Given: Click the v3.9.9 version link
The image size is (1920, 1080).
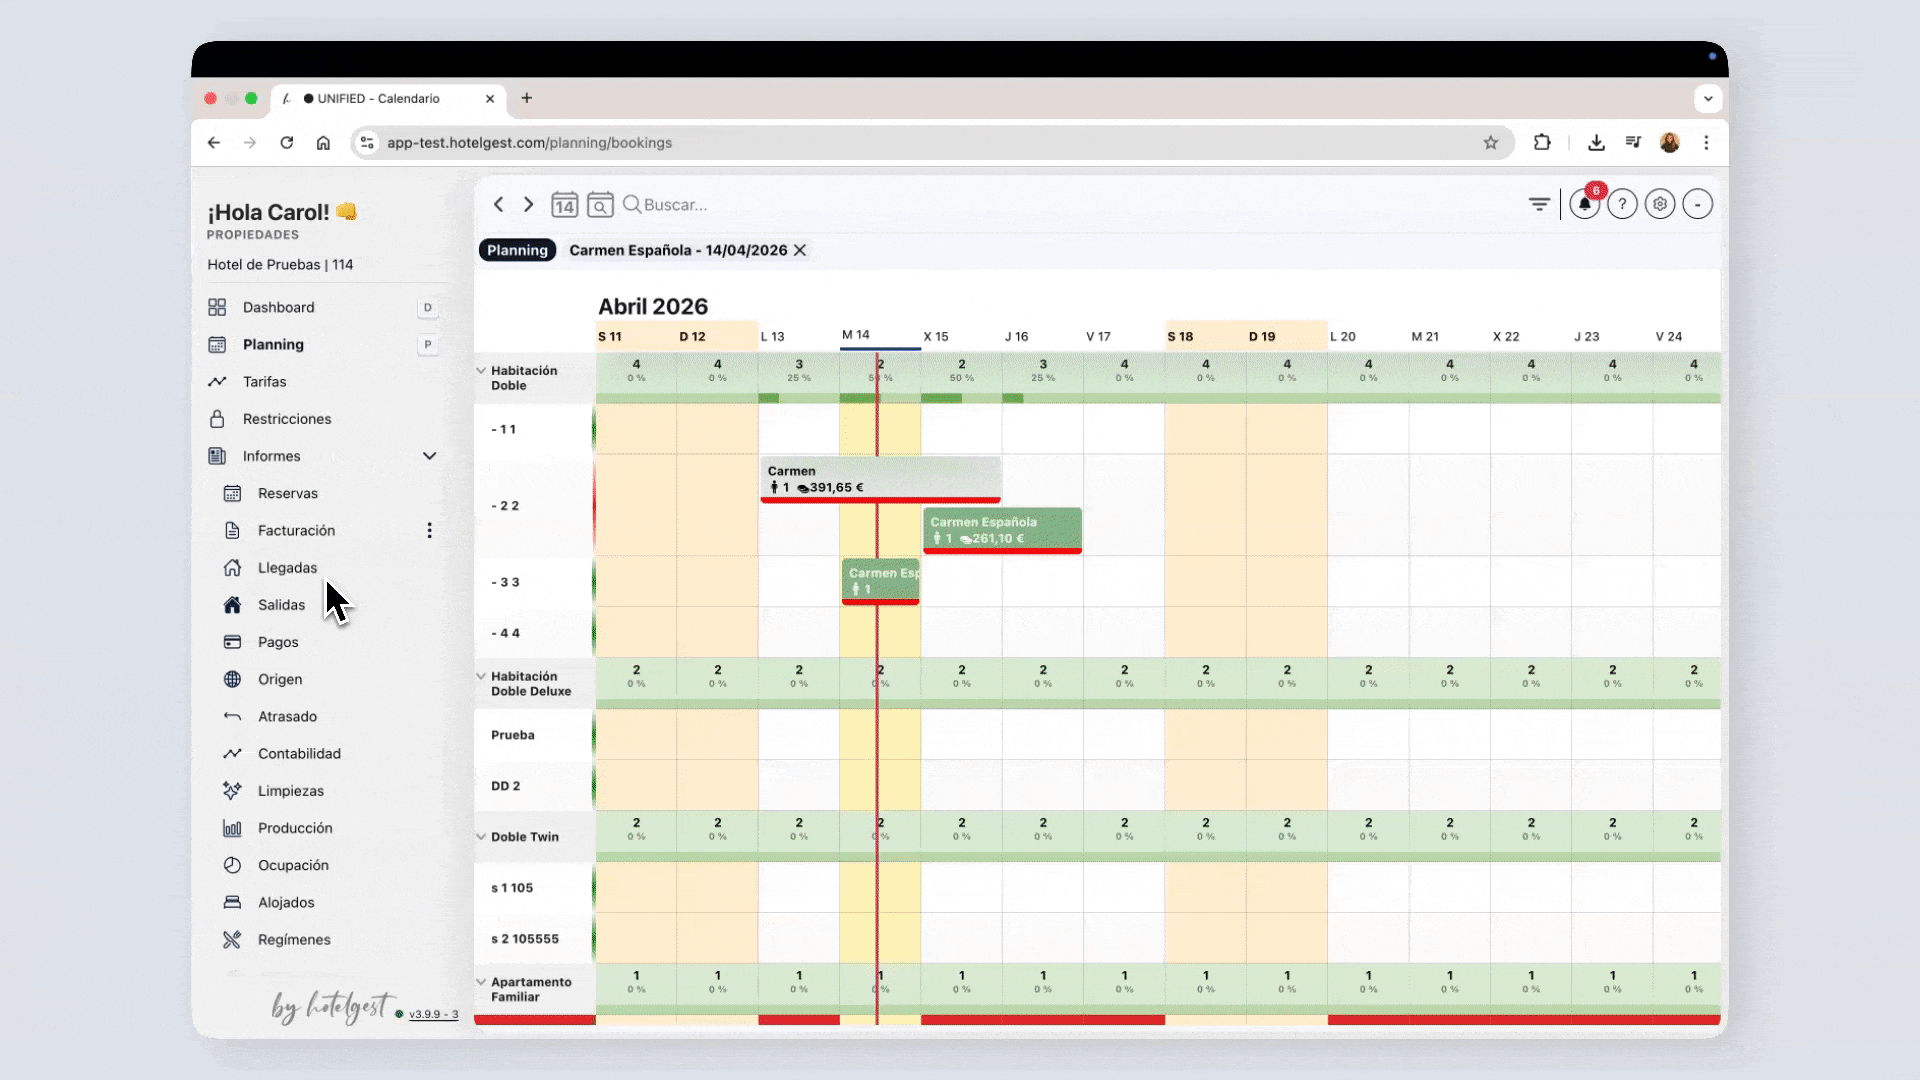Looking at the screenshot, I should [x=433, y=1014].
